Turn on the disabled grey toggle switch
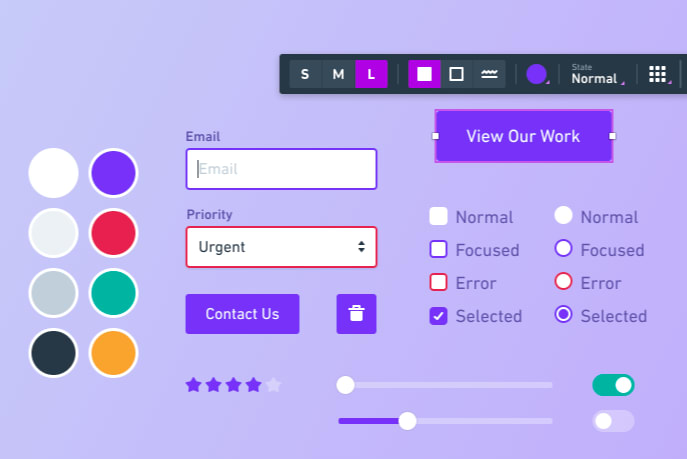This screenshot has width=687, height=459. click(x=613, y=421)
